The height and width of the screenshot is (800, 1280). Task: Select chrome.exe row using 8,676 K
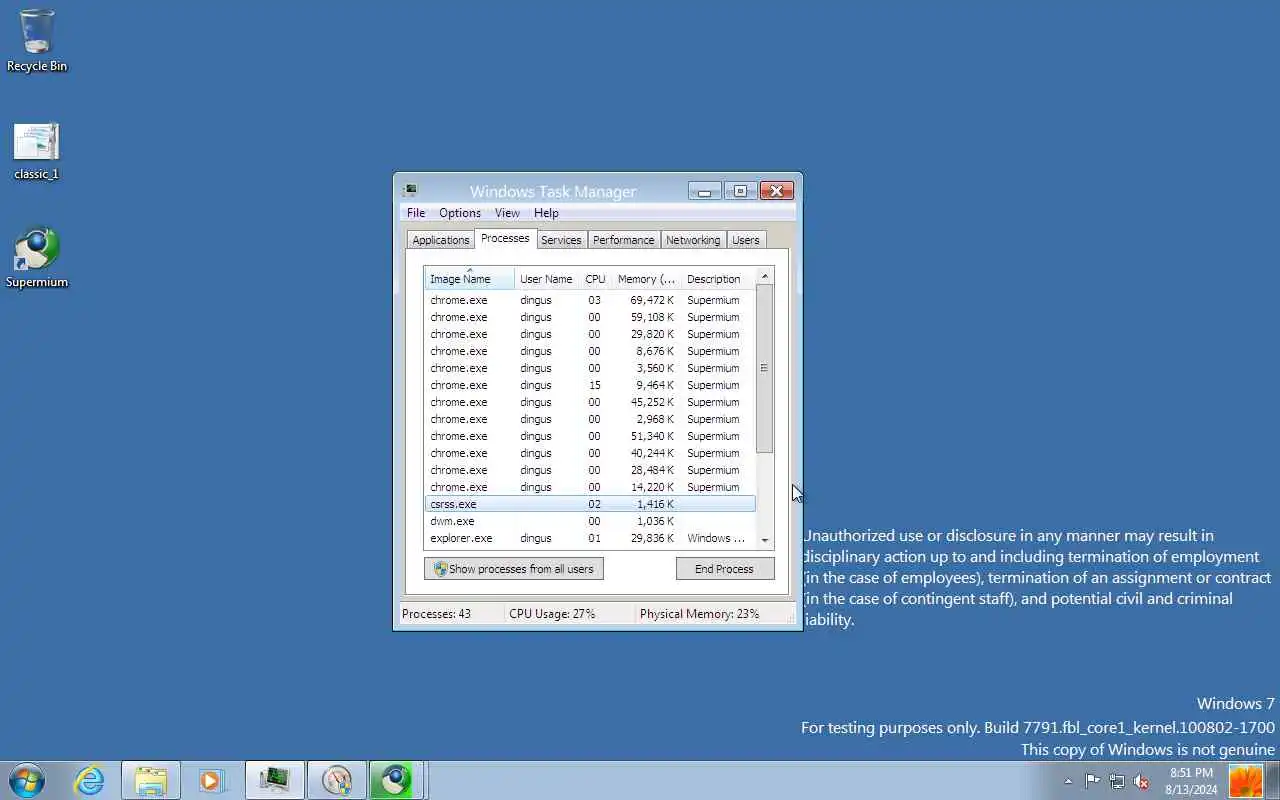[x=590, y=351]
